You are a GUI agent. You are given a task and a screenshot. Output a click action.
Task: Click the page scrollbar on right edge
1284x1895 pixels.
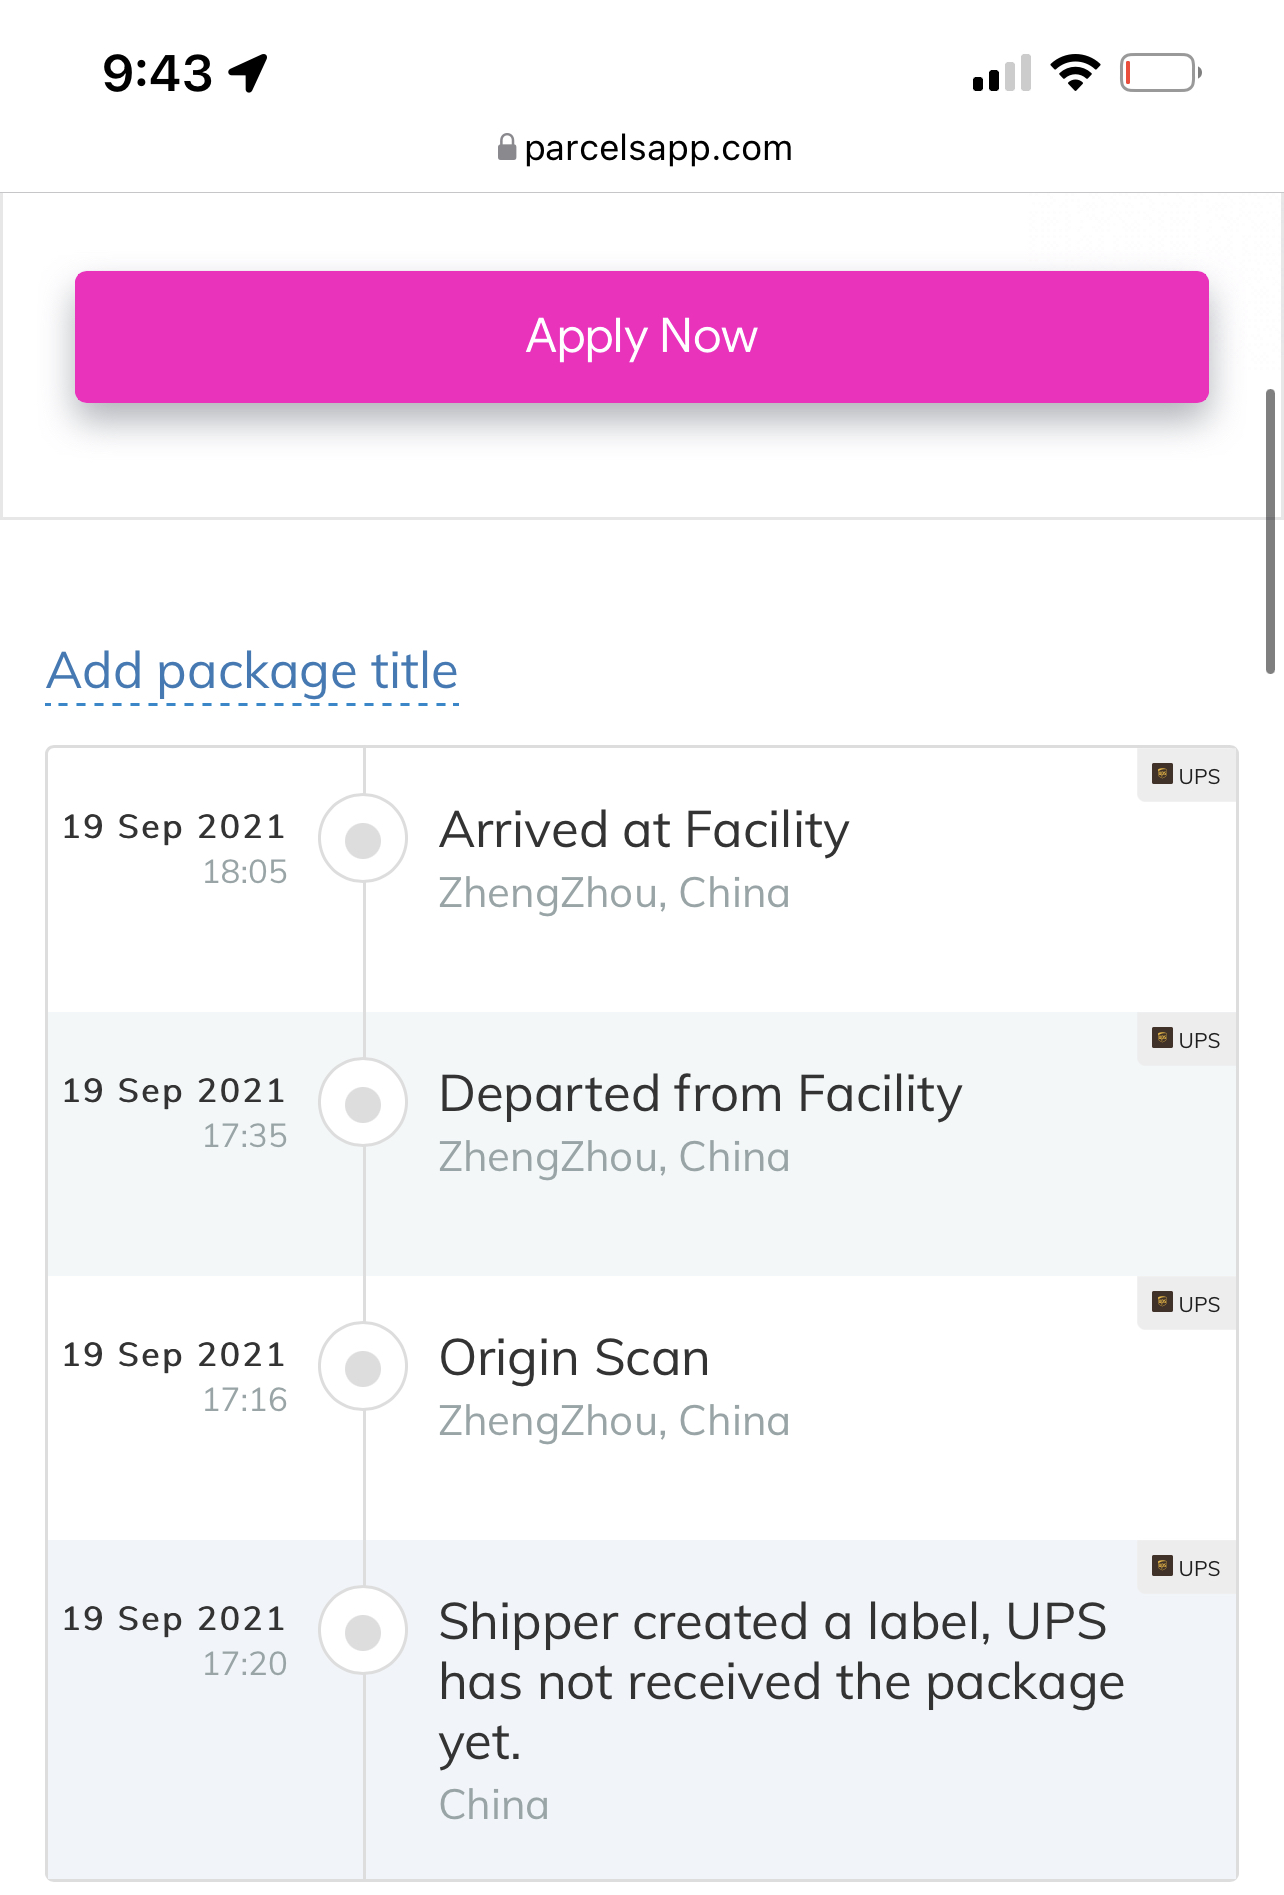coord(1270,531)
